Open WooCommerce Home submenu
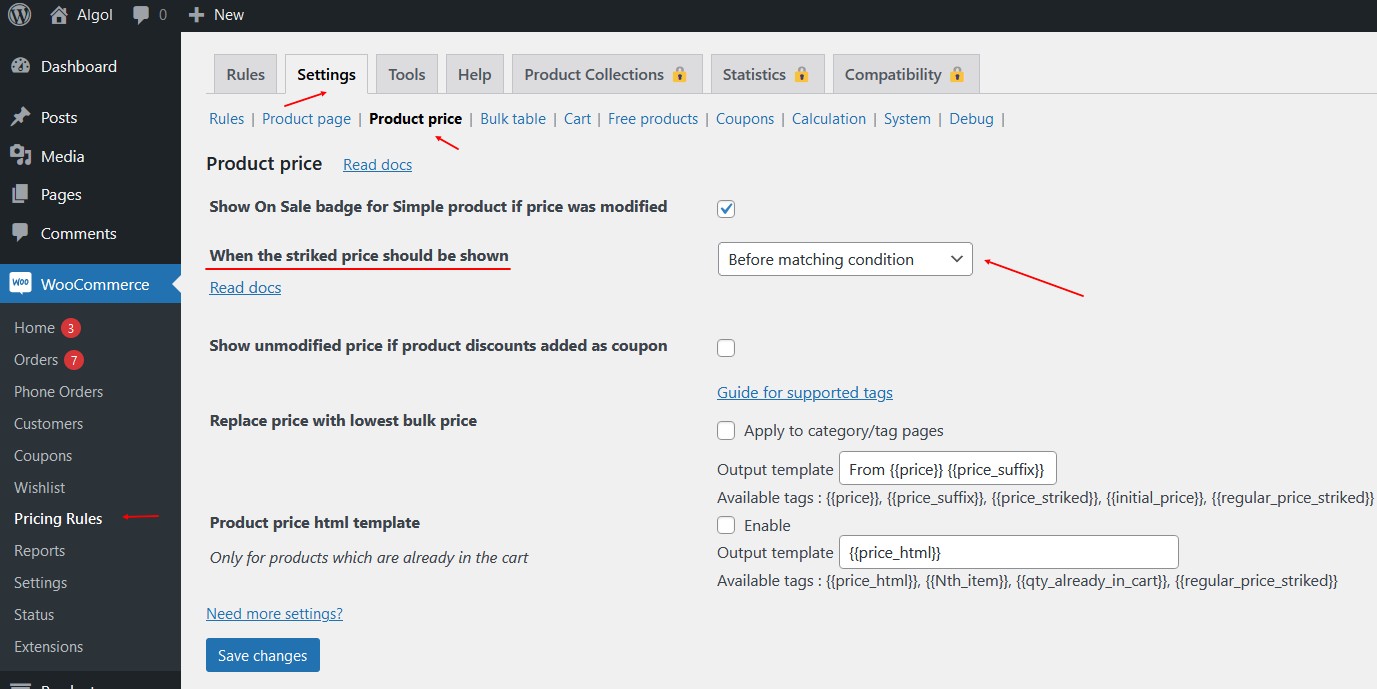Viewport: 1377px width, 689px height. (34, 328)
